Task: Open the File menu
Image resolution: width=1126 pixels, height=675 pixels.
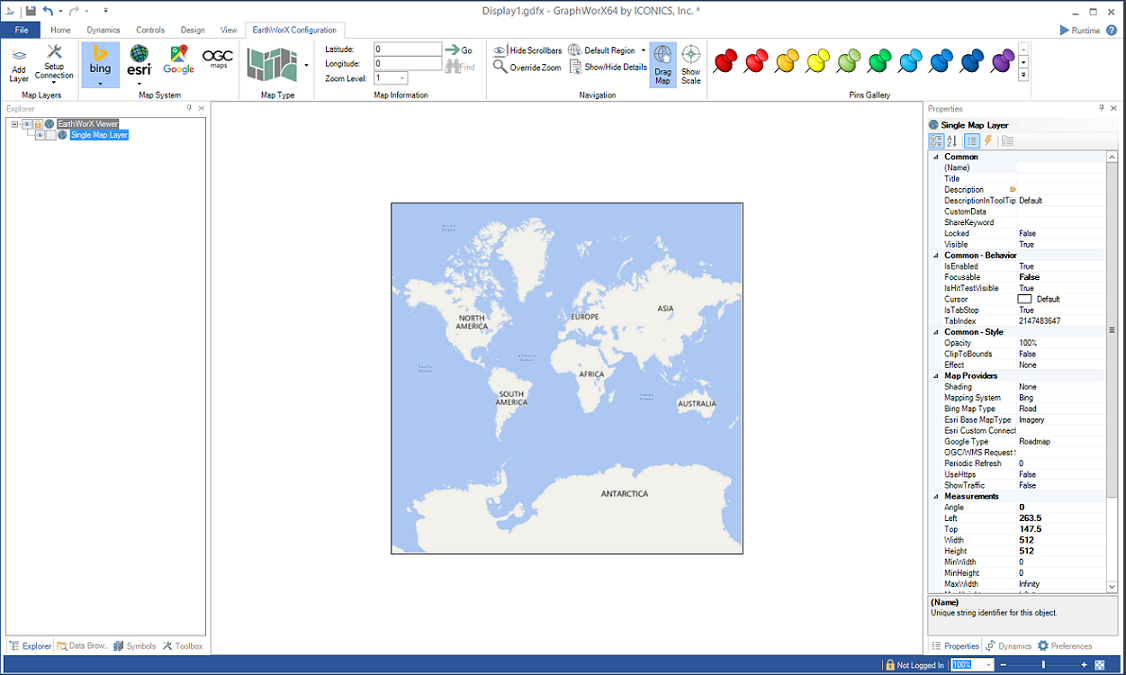Action: click(x=22, y=30)
